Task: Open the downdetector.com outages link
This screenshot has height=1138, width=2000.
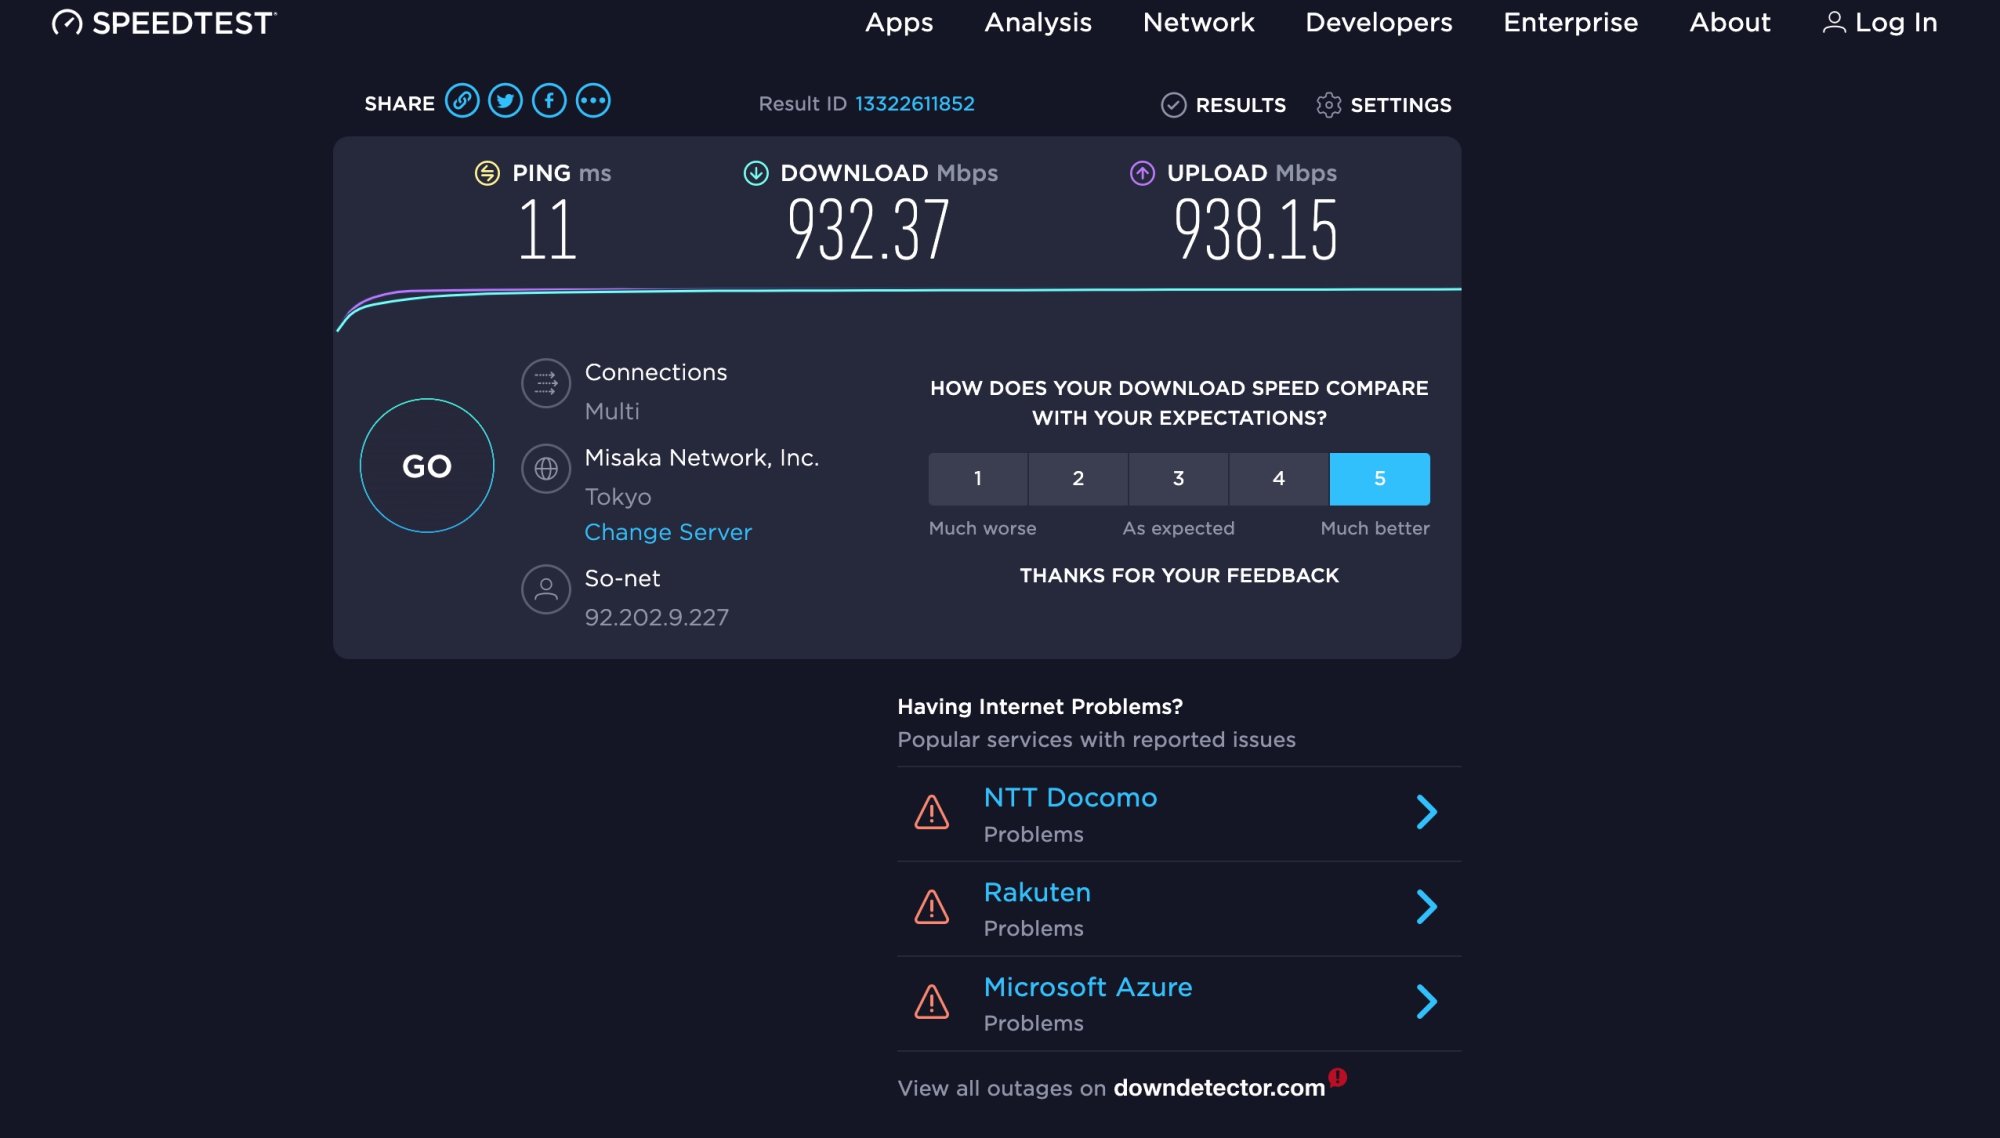Action: 1219,1088
